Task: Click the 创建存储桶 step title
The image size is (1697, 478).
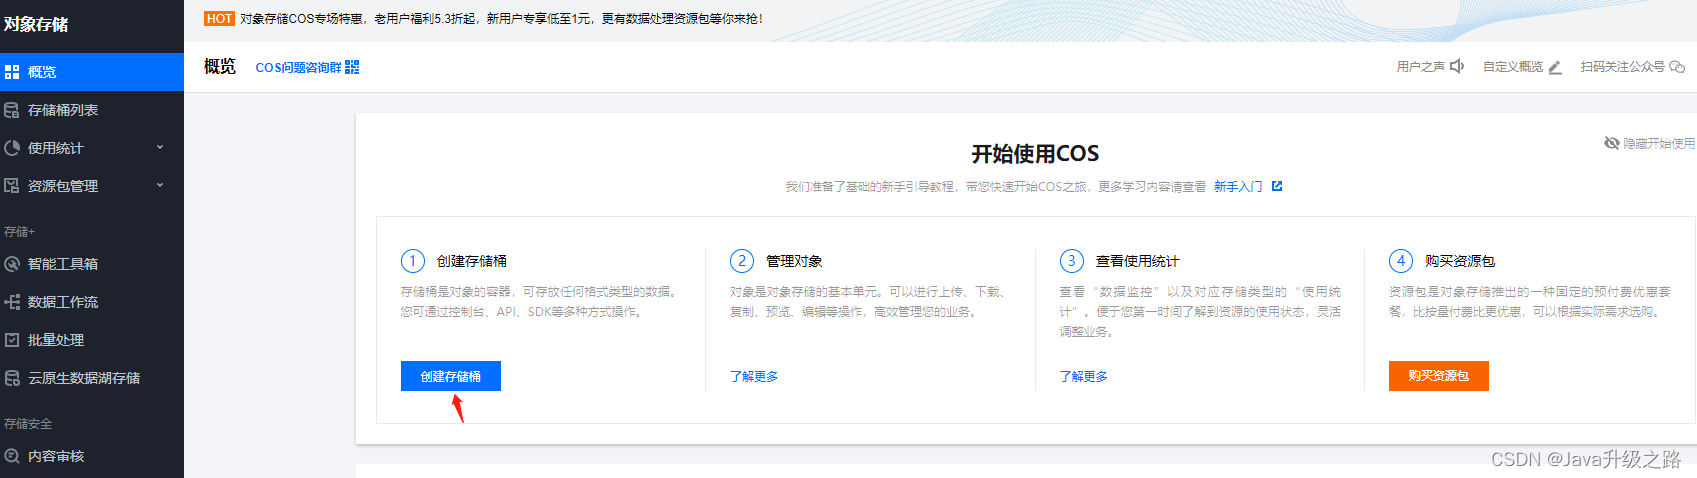Action: pos(472,261)
